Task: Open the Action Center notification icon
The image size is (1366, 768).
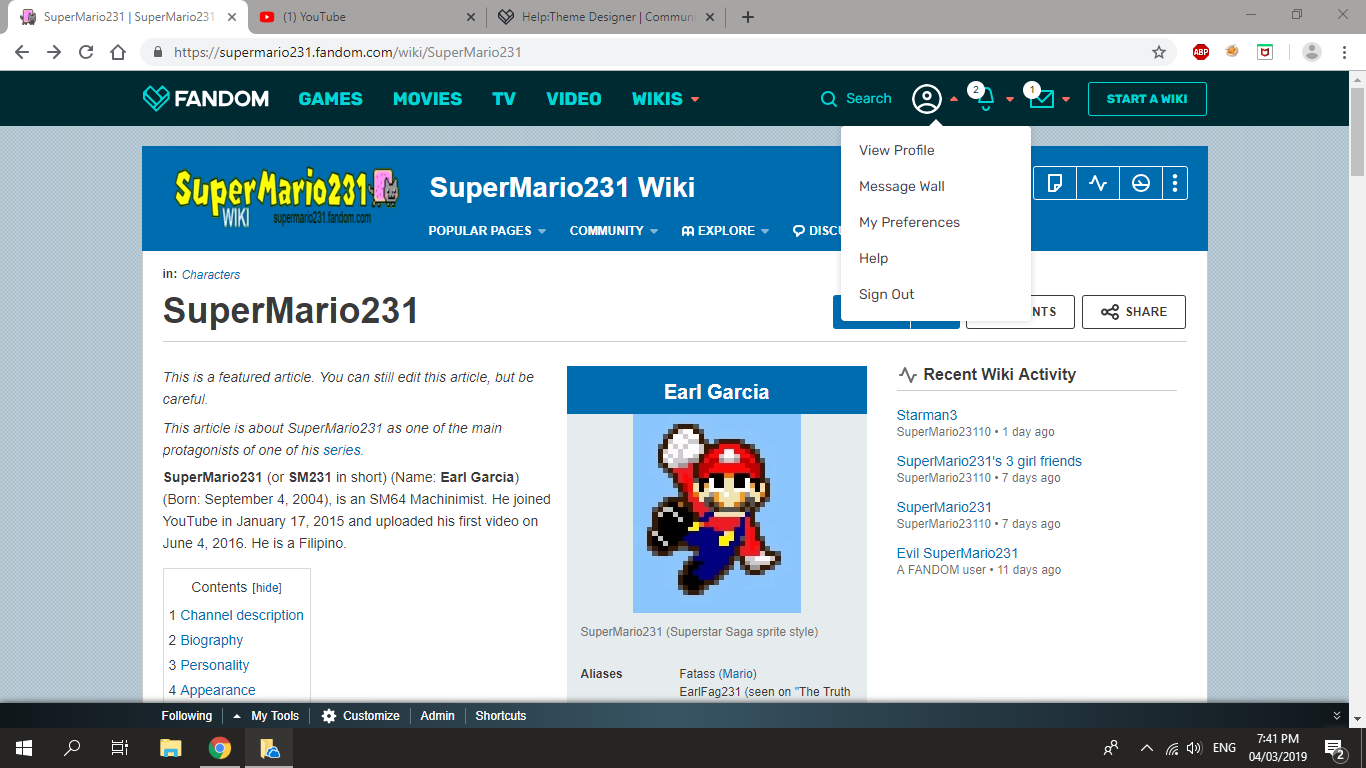Action: (x=1333, y=747)
